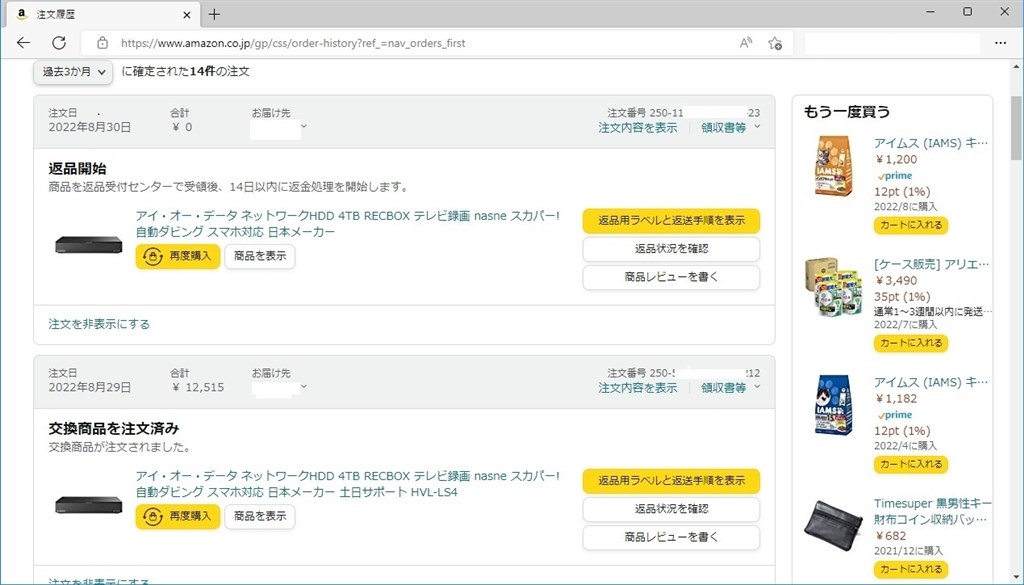Click HVL-LS4 order product thumbnail
This screenshot has width=1024, height=585.
coord(89,505)
